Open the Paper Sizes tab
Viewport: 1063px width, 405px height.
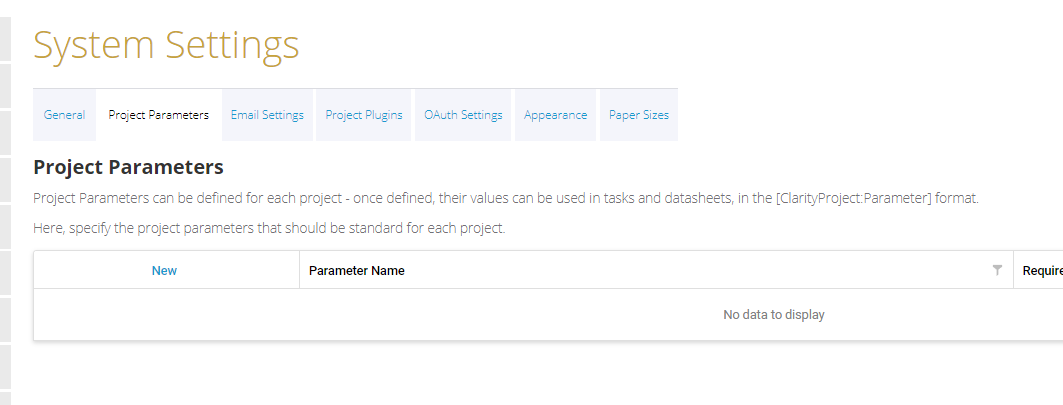pyautogui.click(x=639, y=115)
